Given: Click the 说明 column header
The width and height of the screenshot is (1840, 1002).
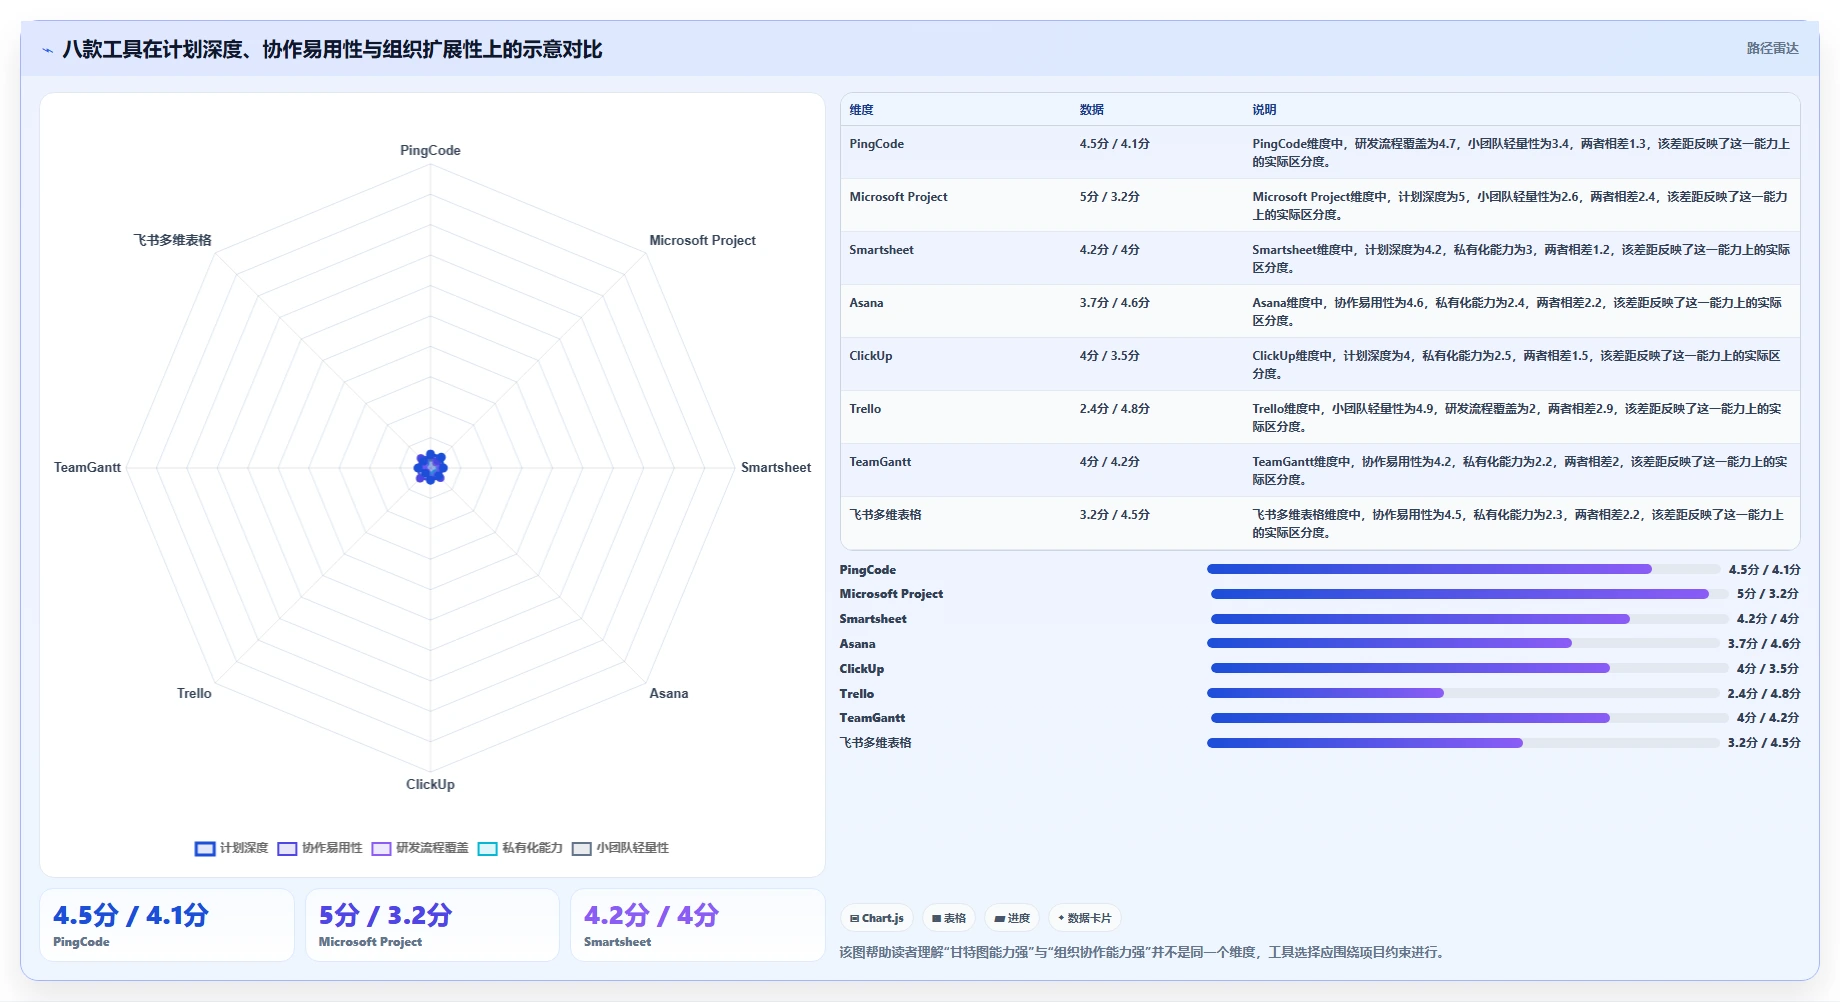Looking at the screenshot, I should pos(1264,110).
